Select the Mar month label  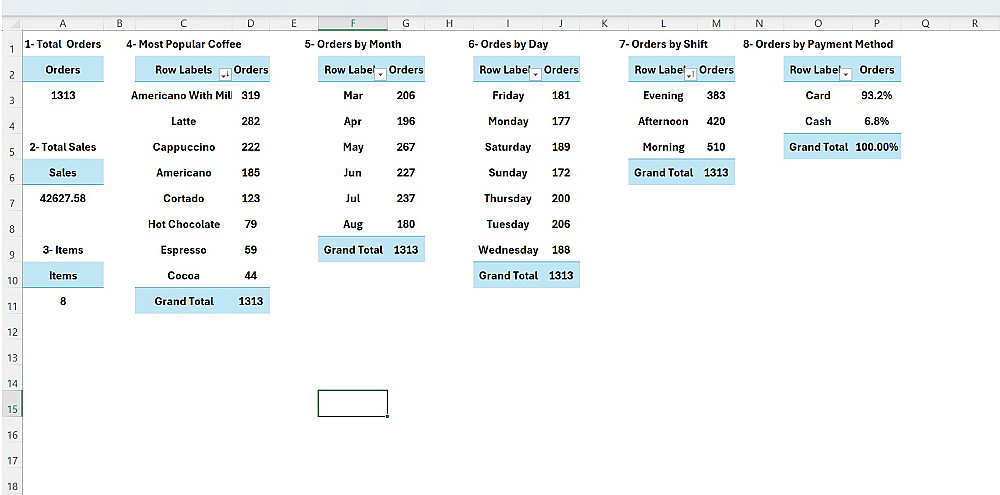(x=353, y=96)
